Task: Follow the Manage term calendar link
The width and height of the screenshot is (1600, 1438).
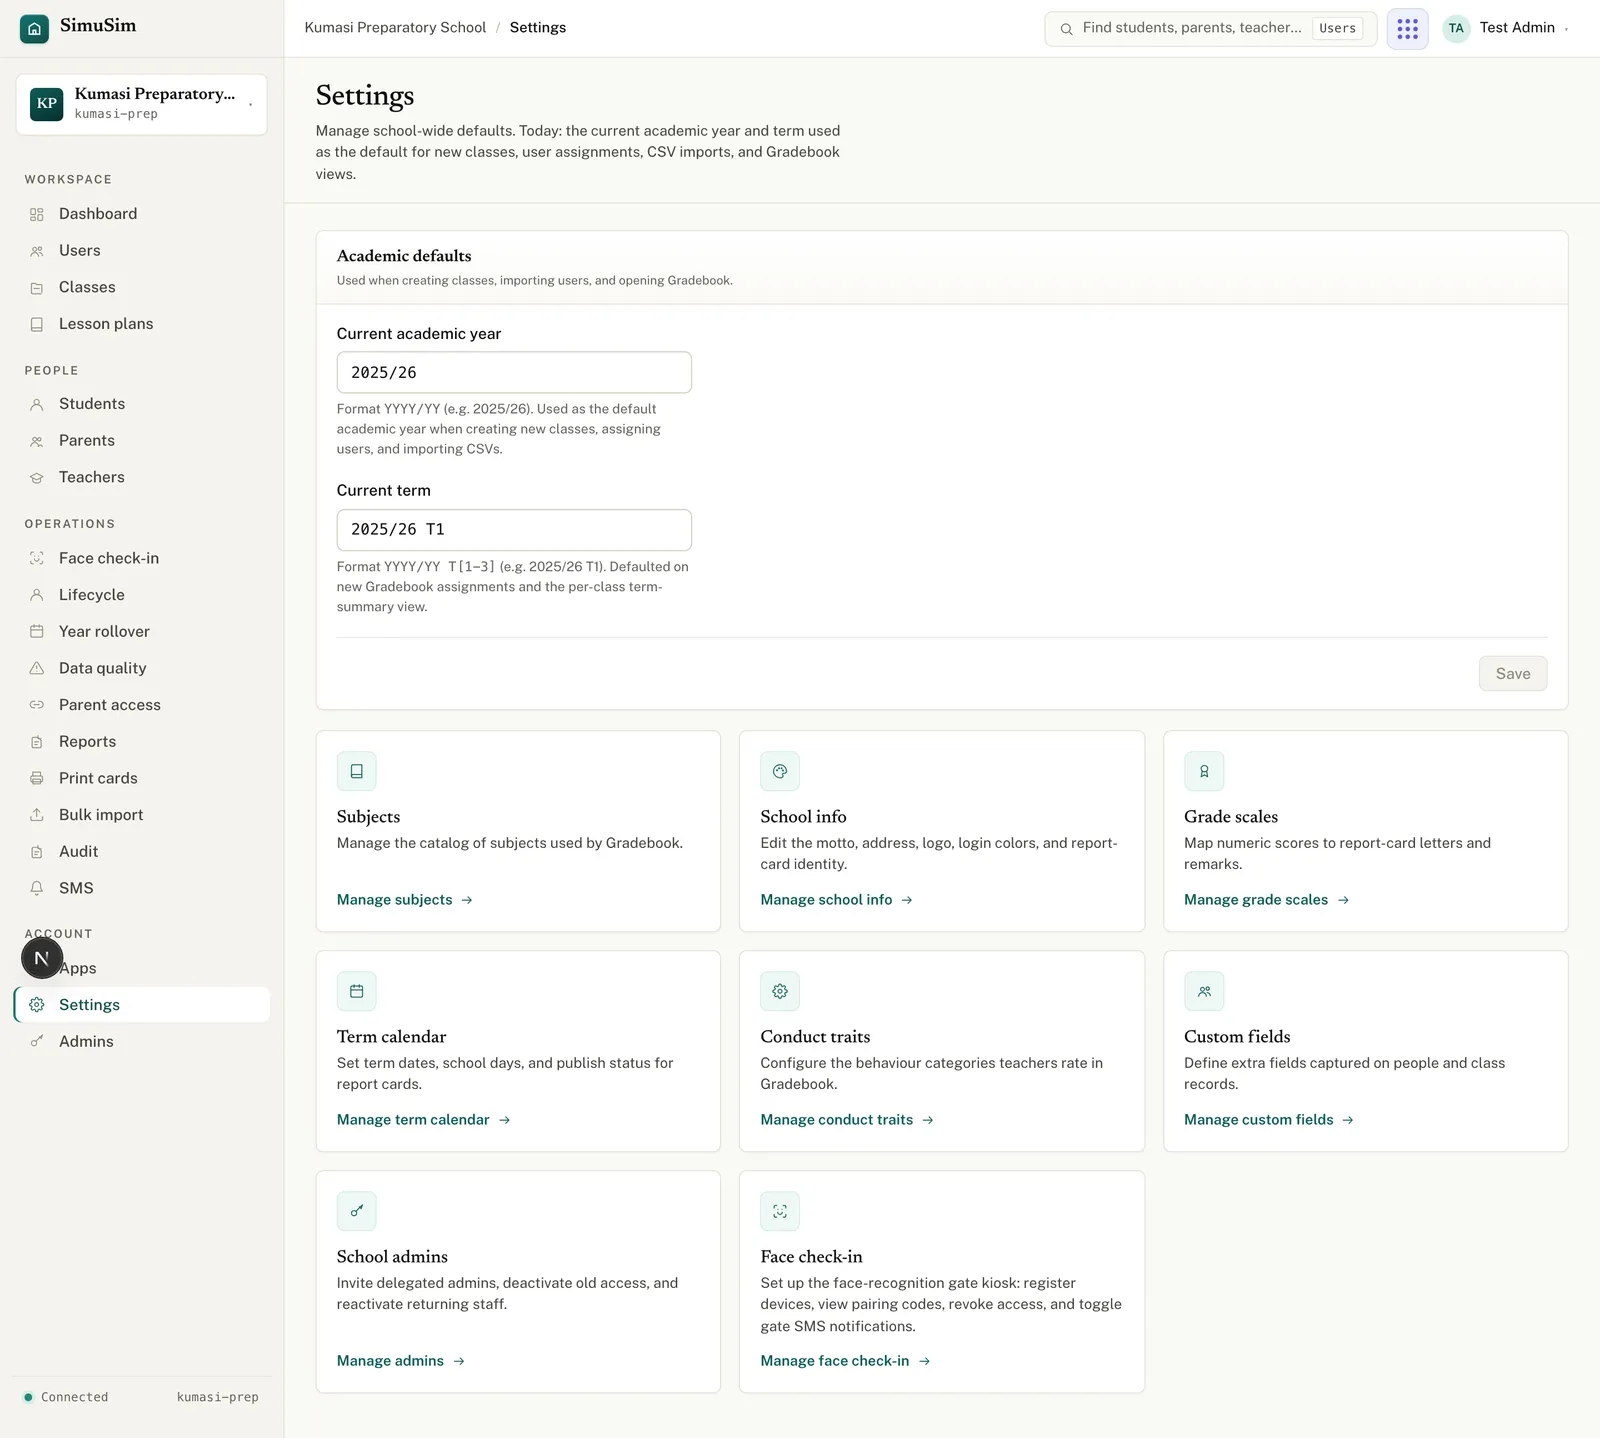Action: point(424,1120)
